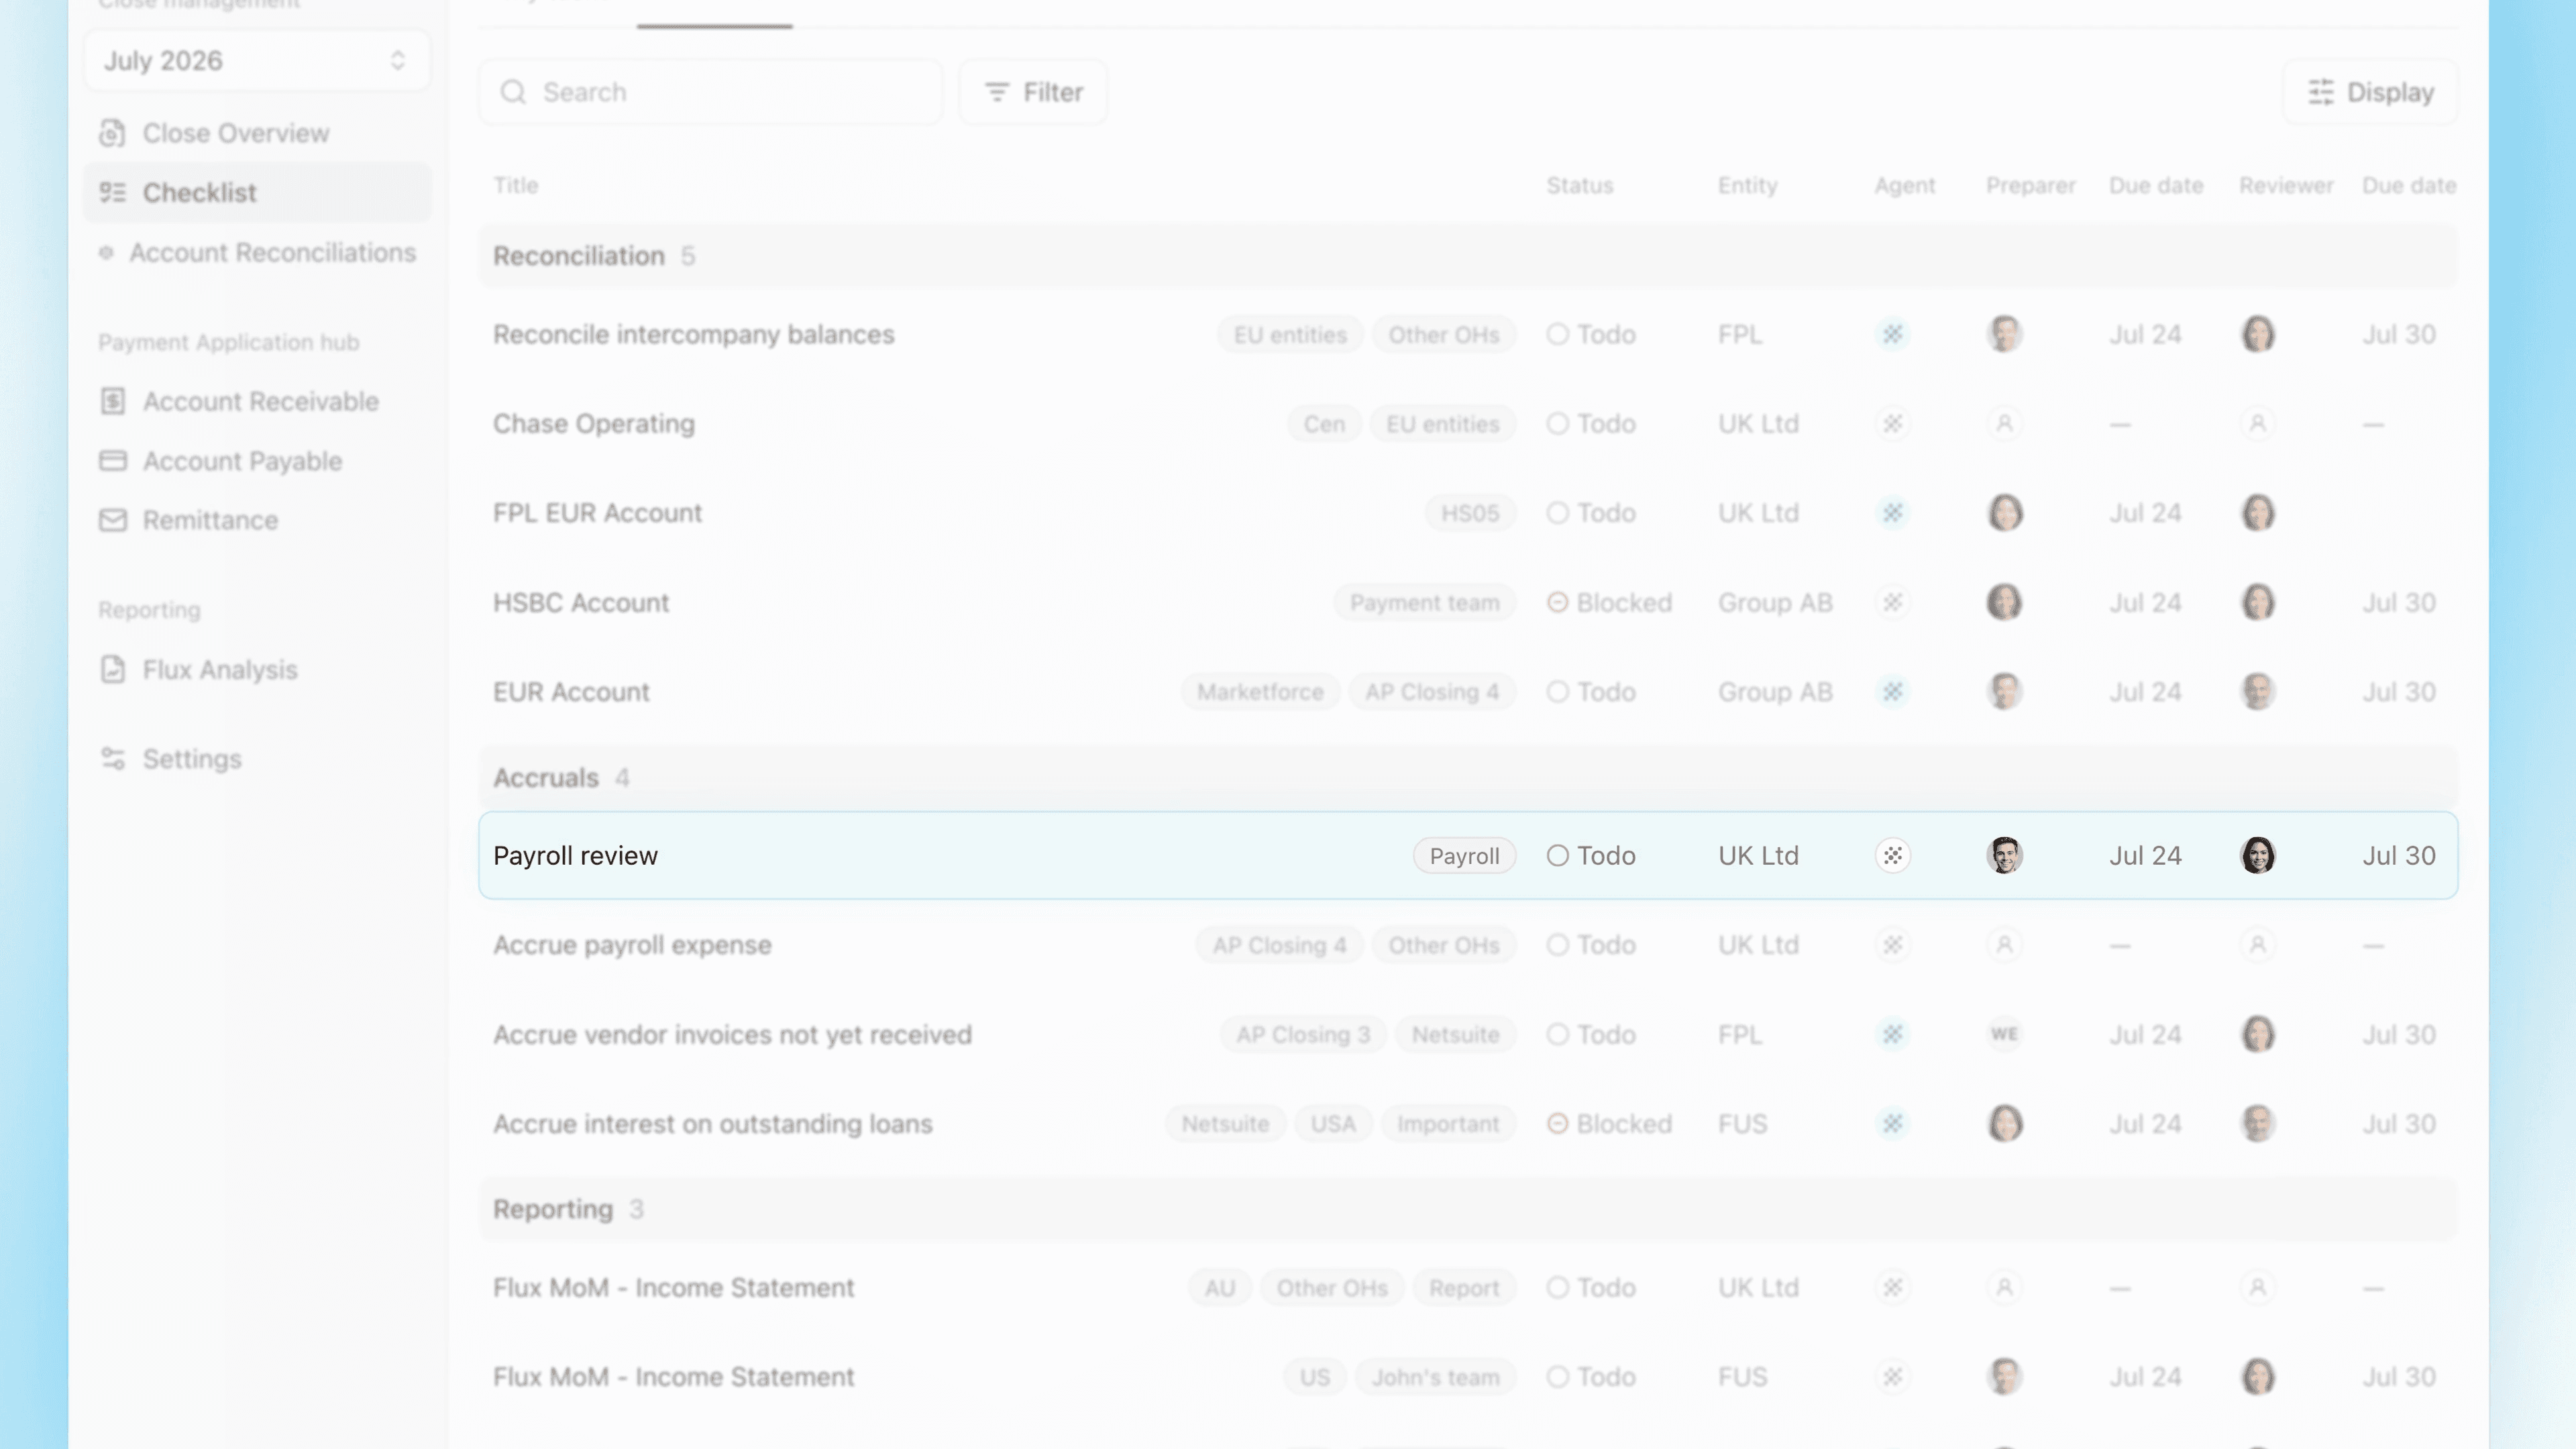Click the Remittance envelope icon
The height and width of the screenshot is (1449, 2576).
point(113,520)
